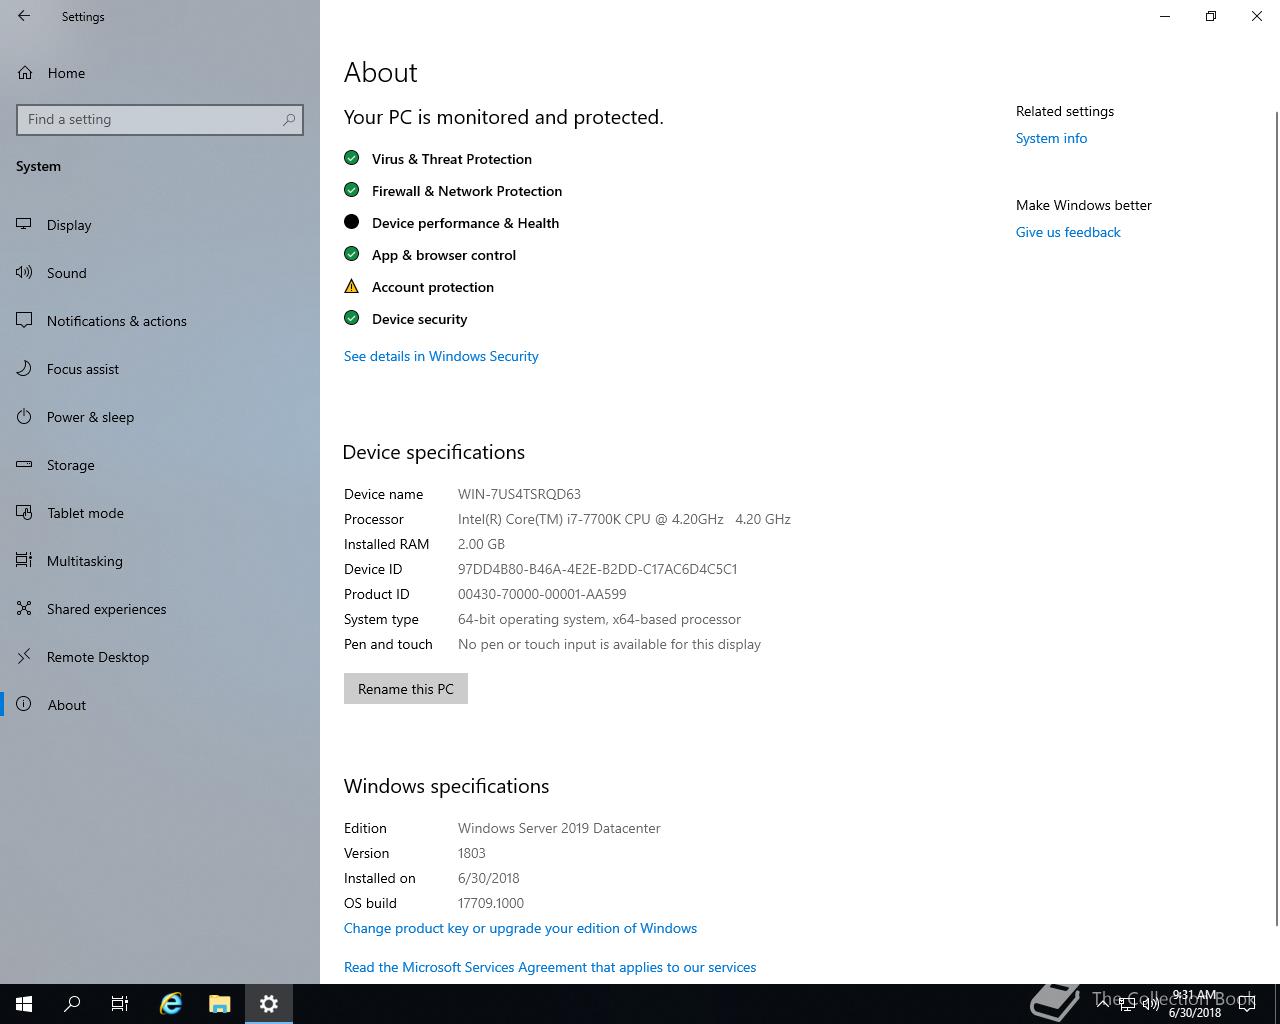This screenshot has width=1280, height=1024.
Task: Open See details in Windows Security link
Action: point(441,356)
